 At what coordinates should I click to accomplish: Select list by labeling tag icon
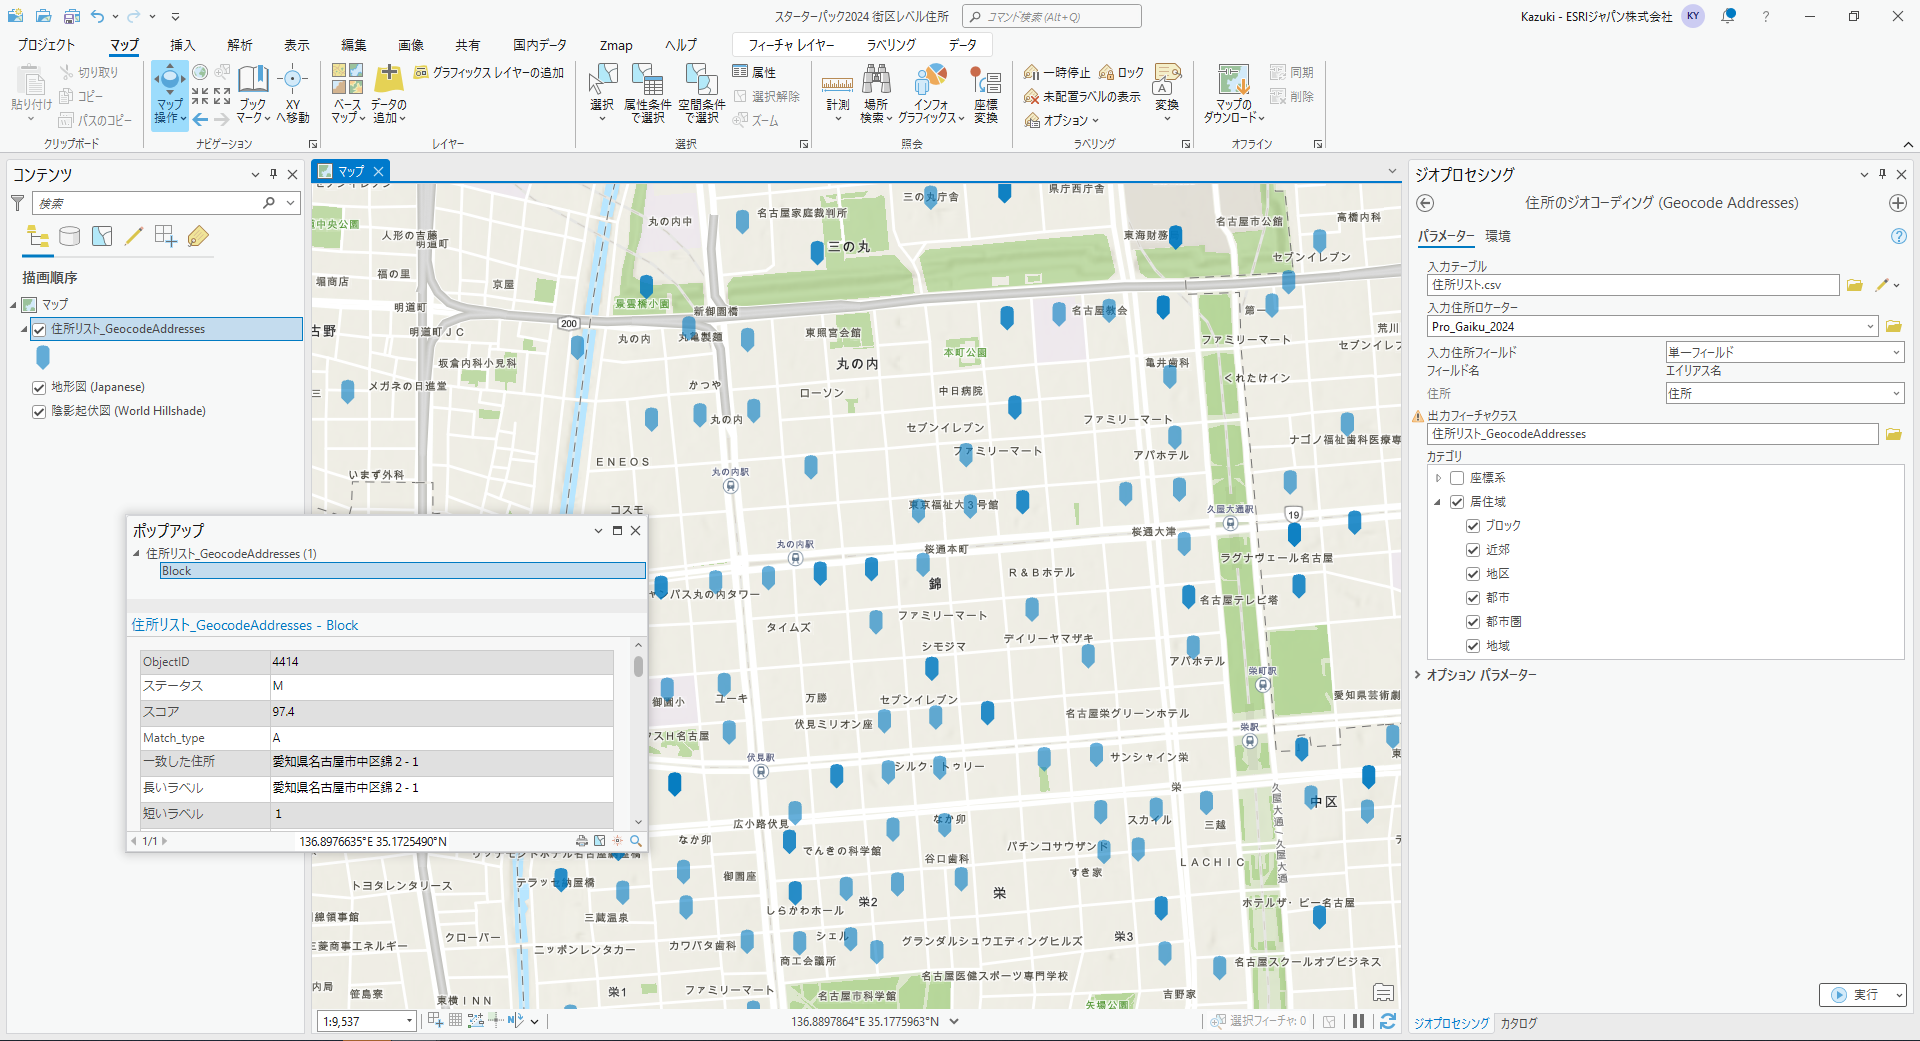click(198, 236)
